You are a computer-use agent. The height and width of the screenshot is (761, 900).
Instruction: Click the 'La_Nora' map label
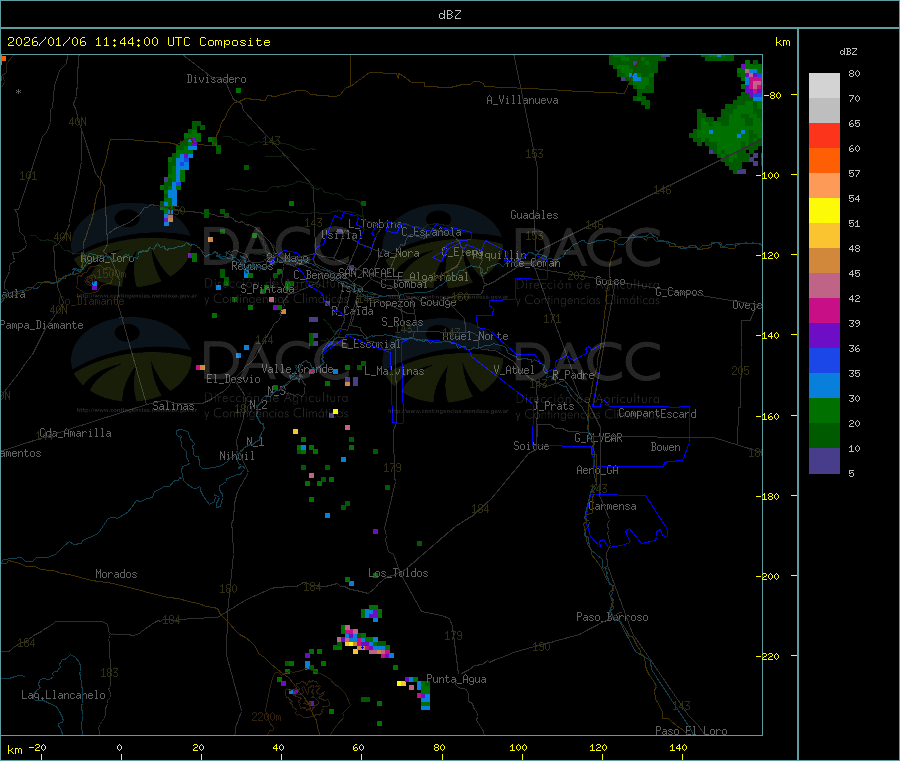click(398, 253)
